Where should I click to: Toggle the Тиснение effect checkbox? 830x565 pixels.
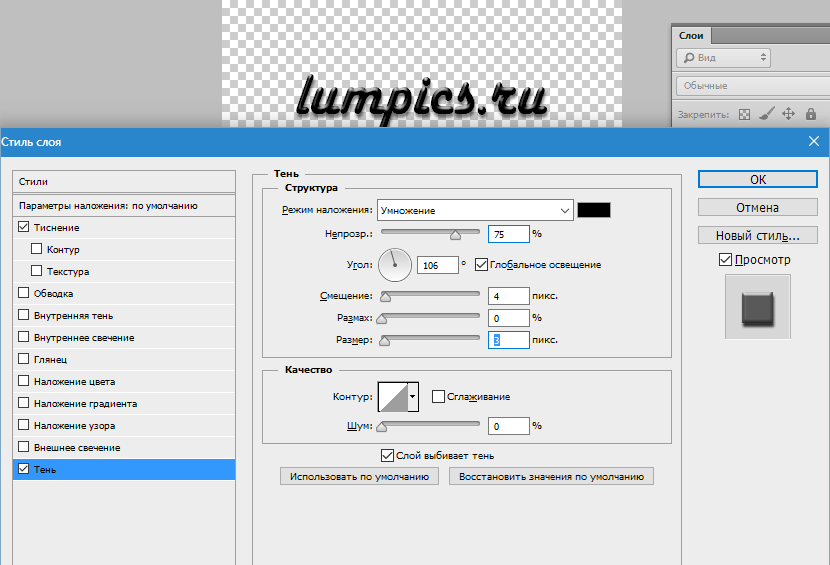click(23, 227)
